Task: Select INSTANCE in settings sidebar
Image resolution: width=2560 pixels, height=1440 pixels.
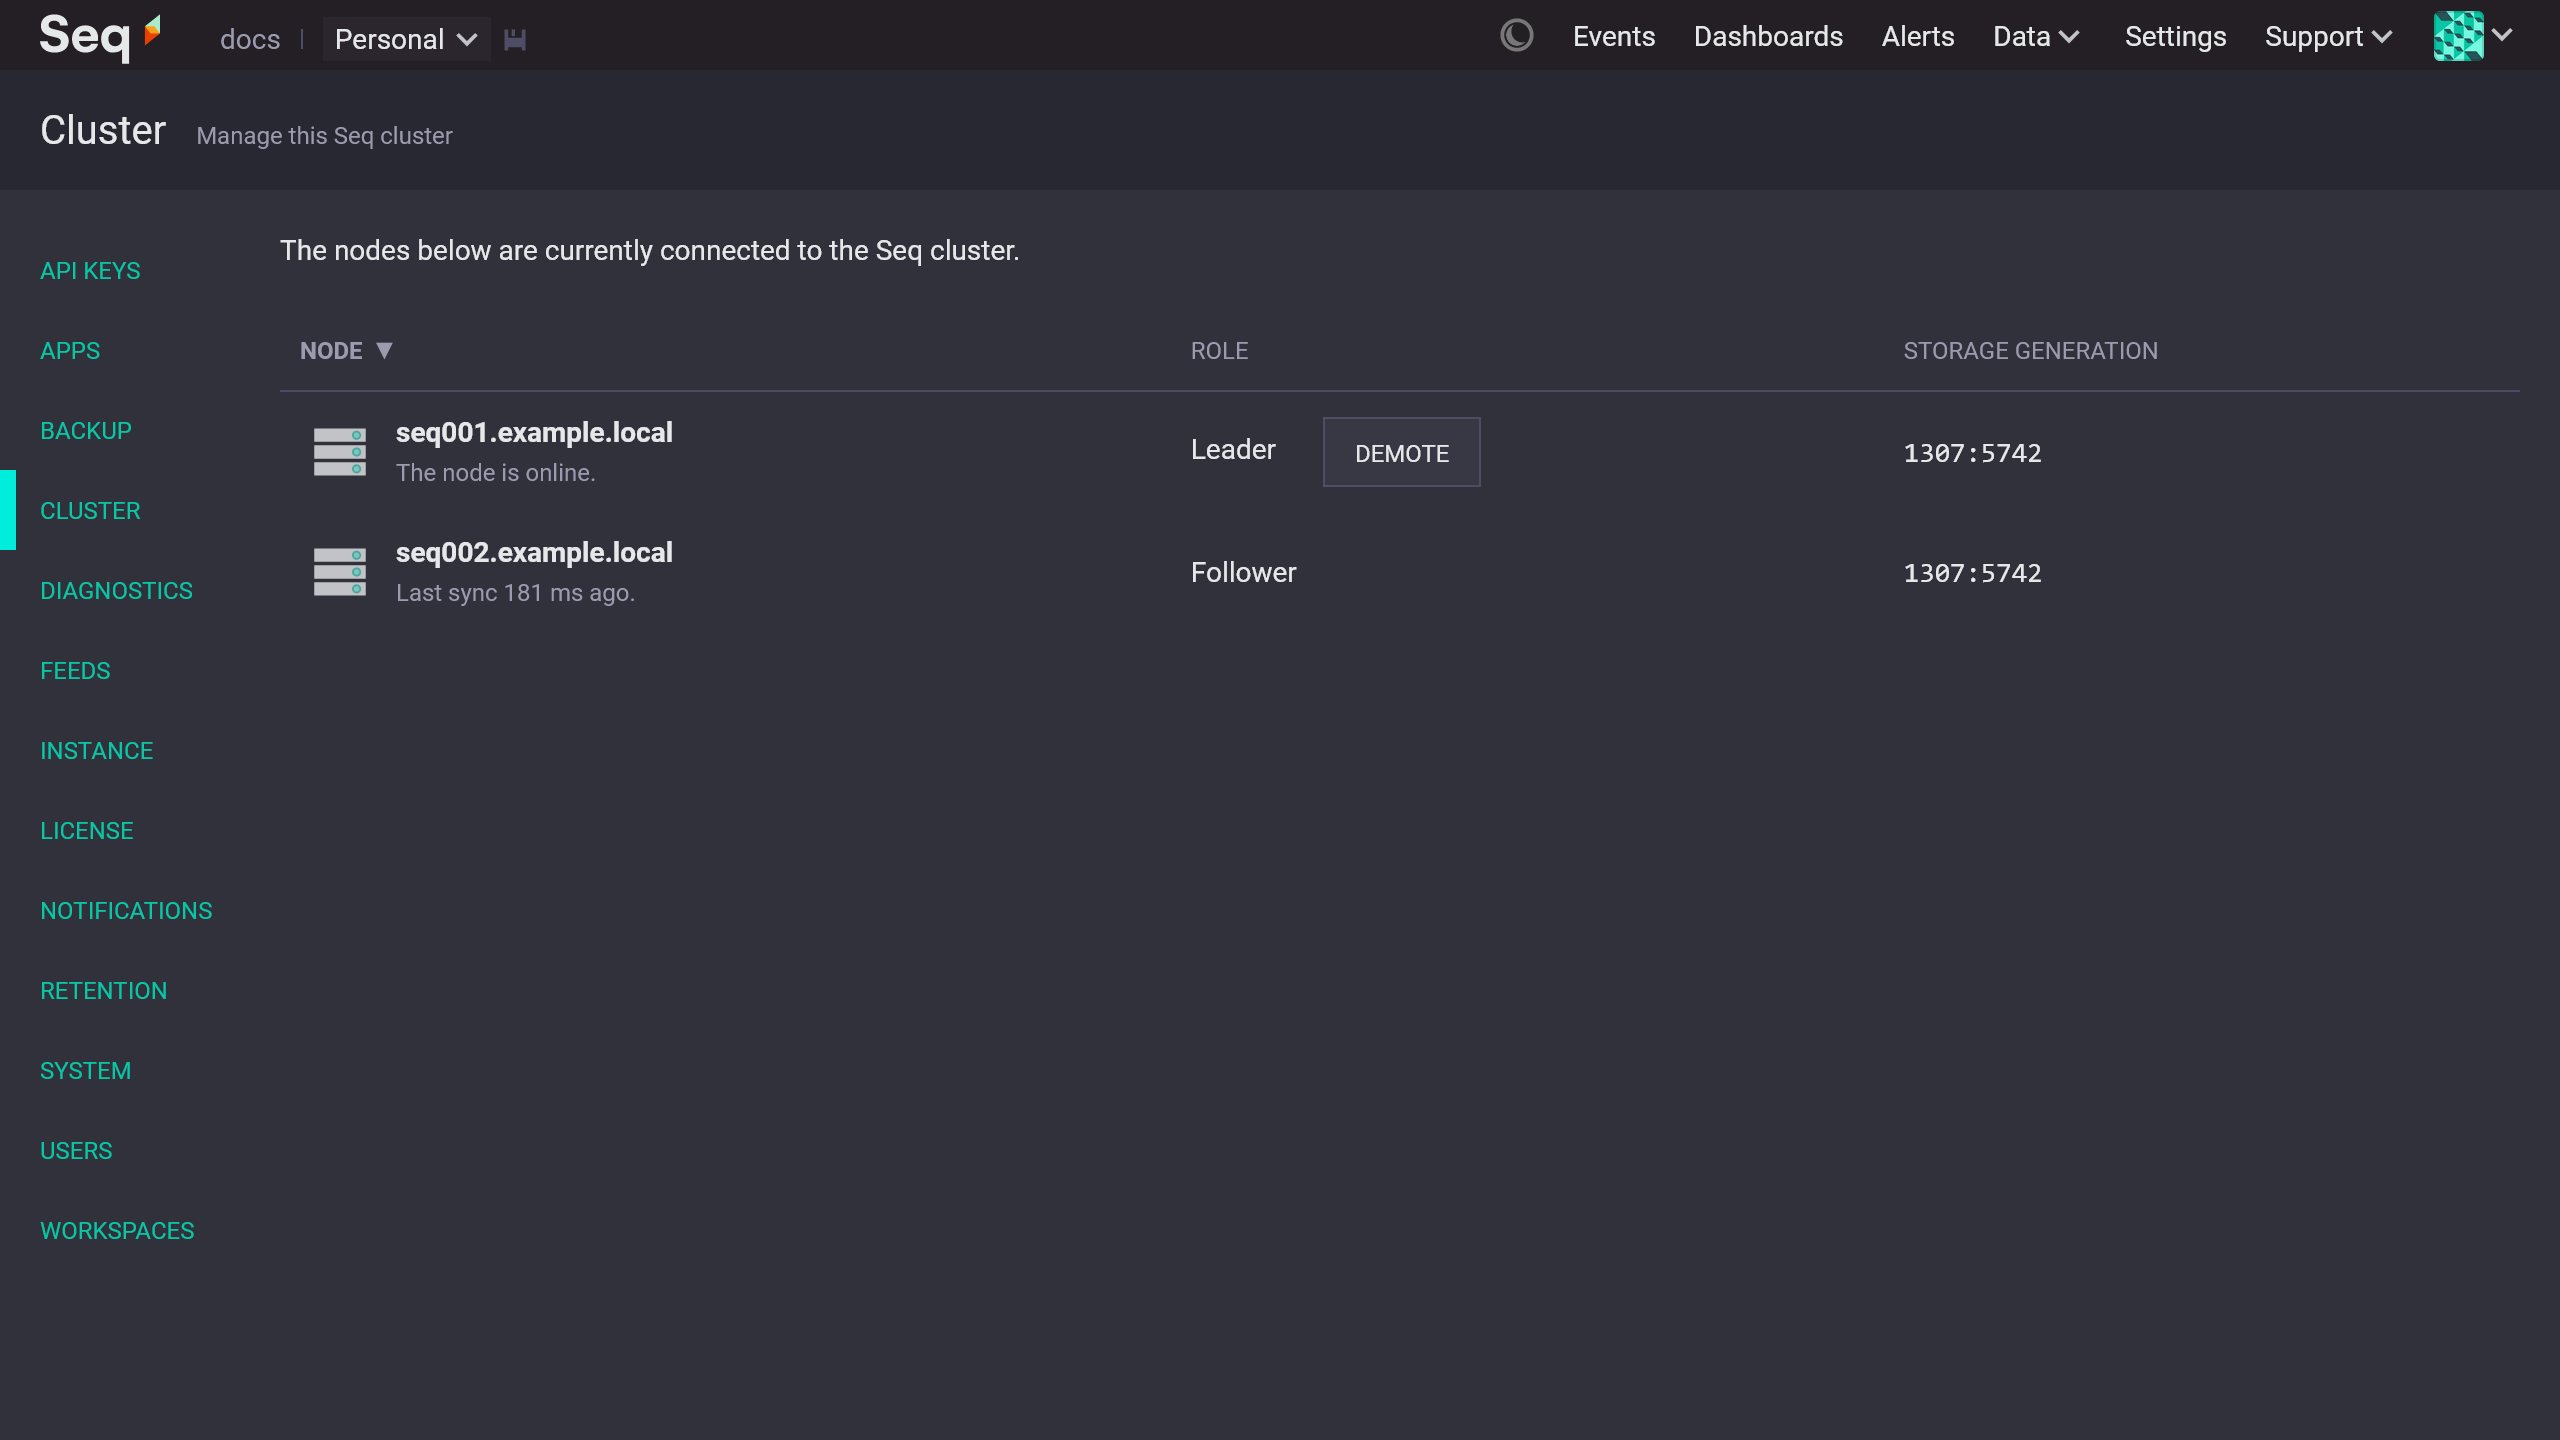Action: (x=97, y=751)
